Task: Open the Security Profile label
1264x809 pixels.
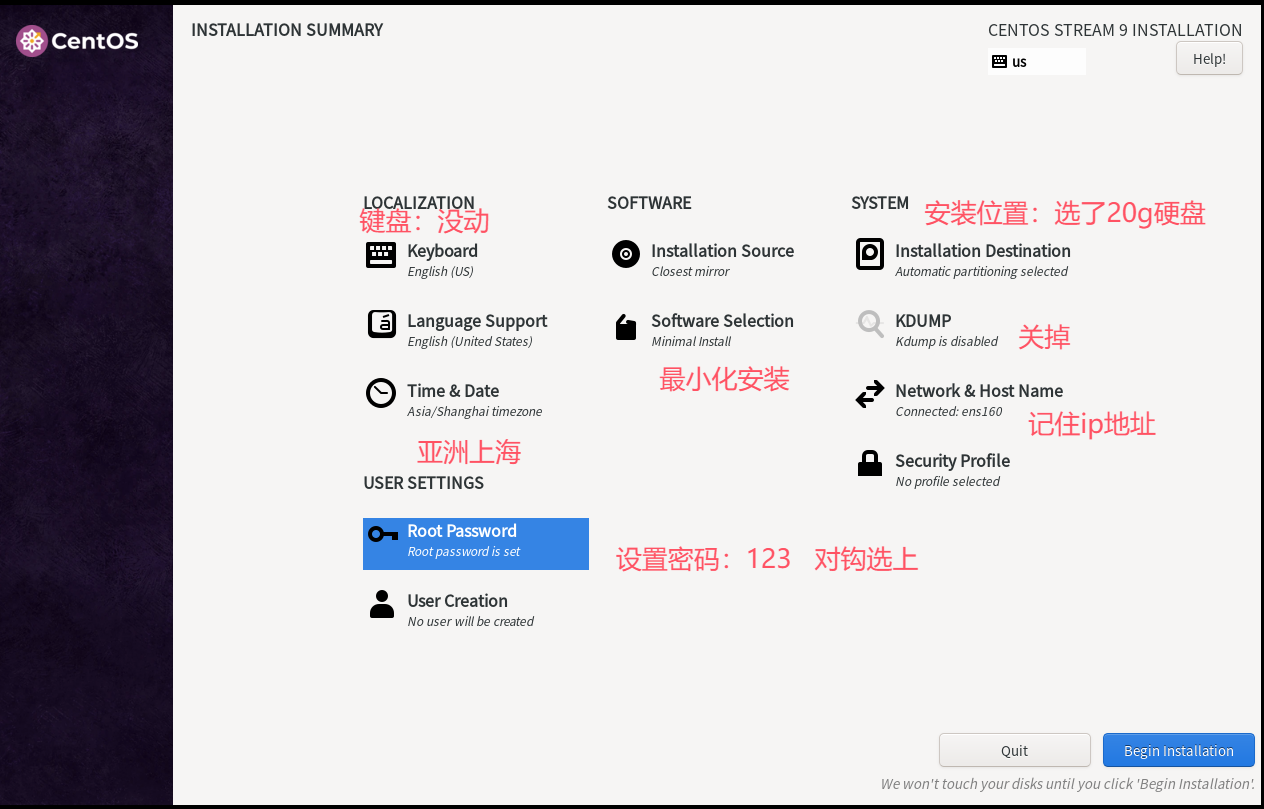Action: (952, 461)
